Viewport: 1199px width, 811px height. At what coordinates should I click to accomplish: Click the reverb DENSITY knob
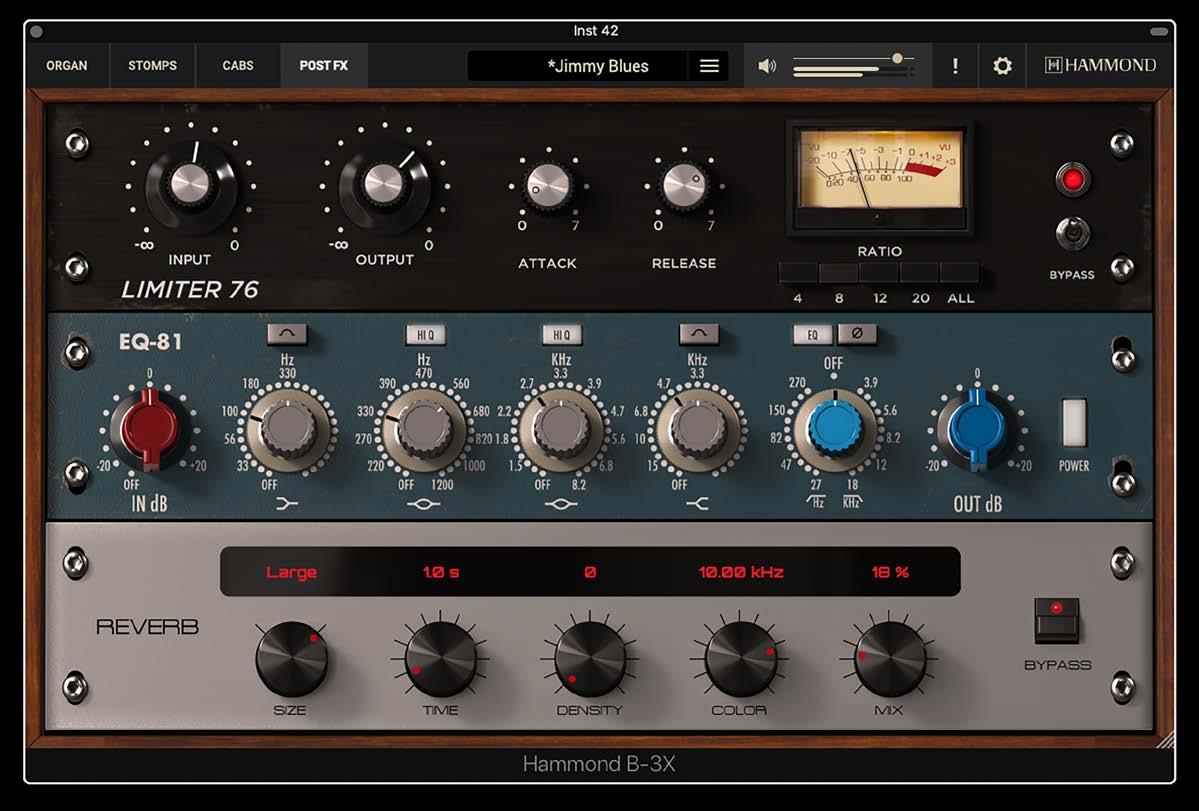[x=590, y=659]
